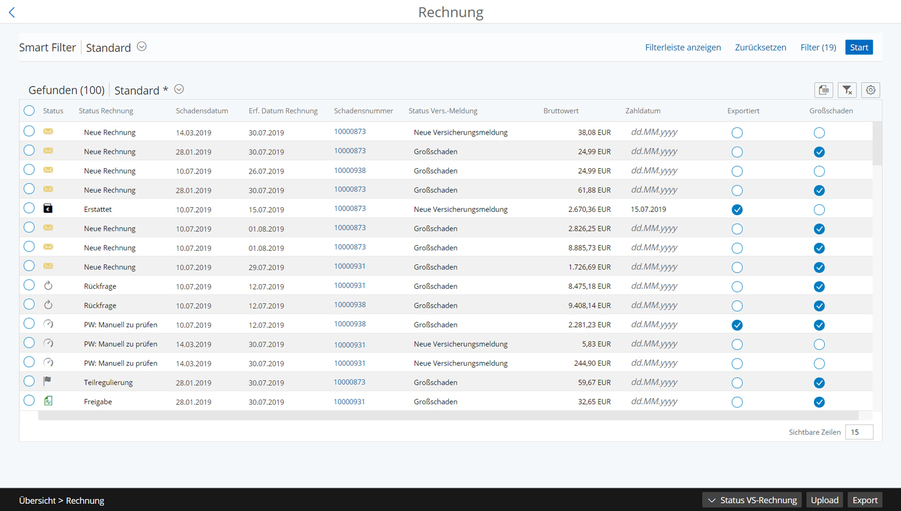Open the Gefunden Standard view dropdown
The height and width of the screenshot is (511, 901).
[179, 90]
